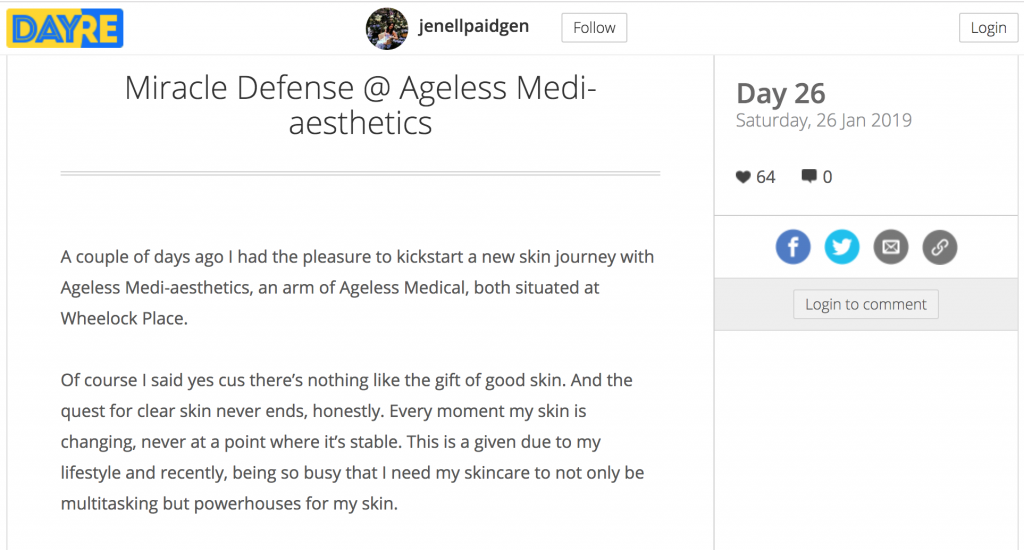Click the comment bubble icon
The width and height of the screenshot is (1024, 550).
coord(808,176)
